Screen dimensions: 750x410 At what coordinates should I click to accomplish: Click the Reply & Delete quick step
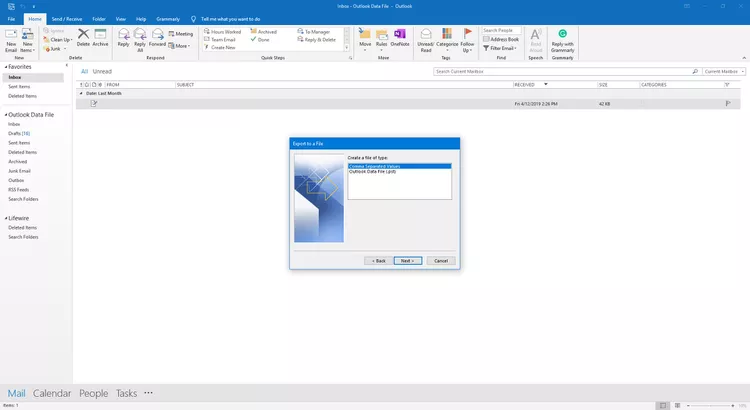[317, 40]
